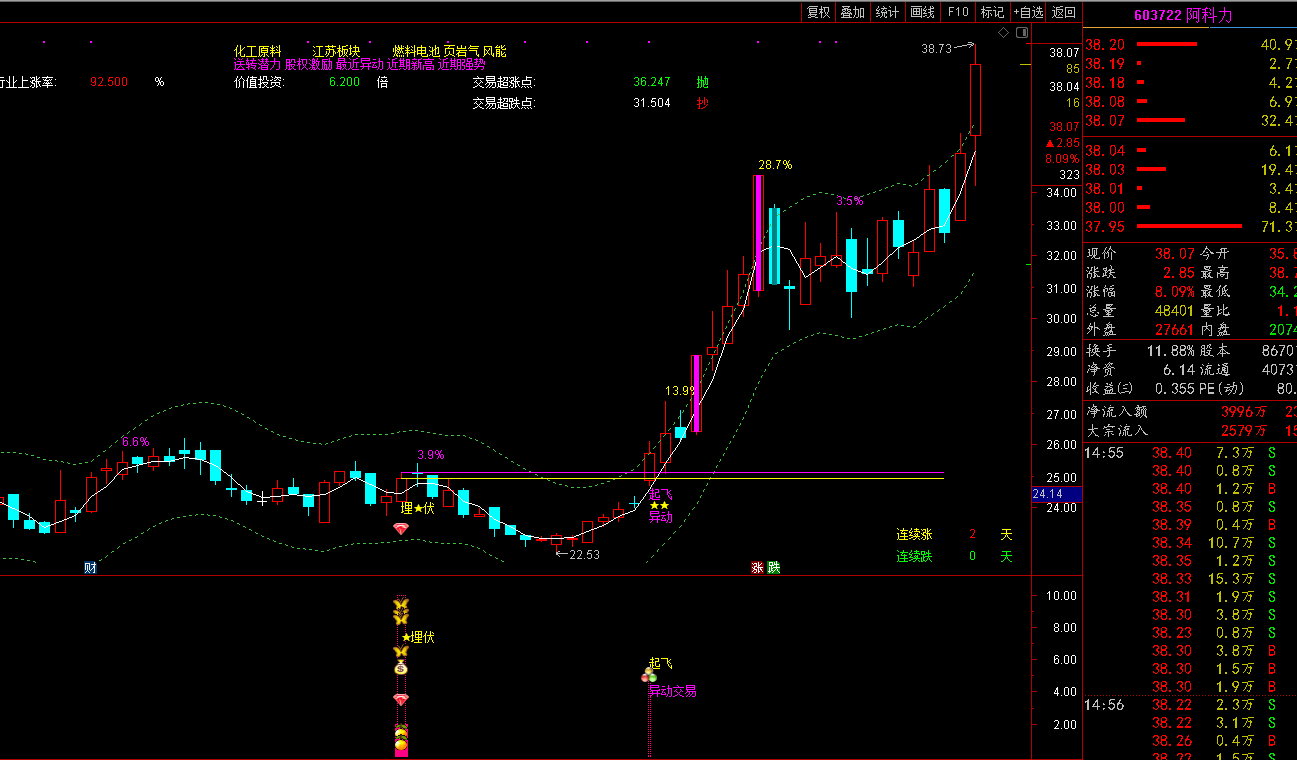This screenshot has width=1297, height=760.
Task: Open the 统计 statistics option
Action: click(x=887, y=12)
